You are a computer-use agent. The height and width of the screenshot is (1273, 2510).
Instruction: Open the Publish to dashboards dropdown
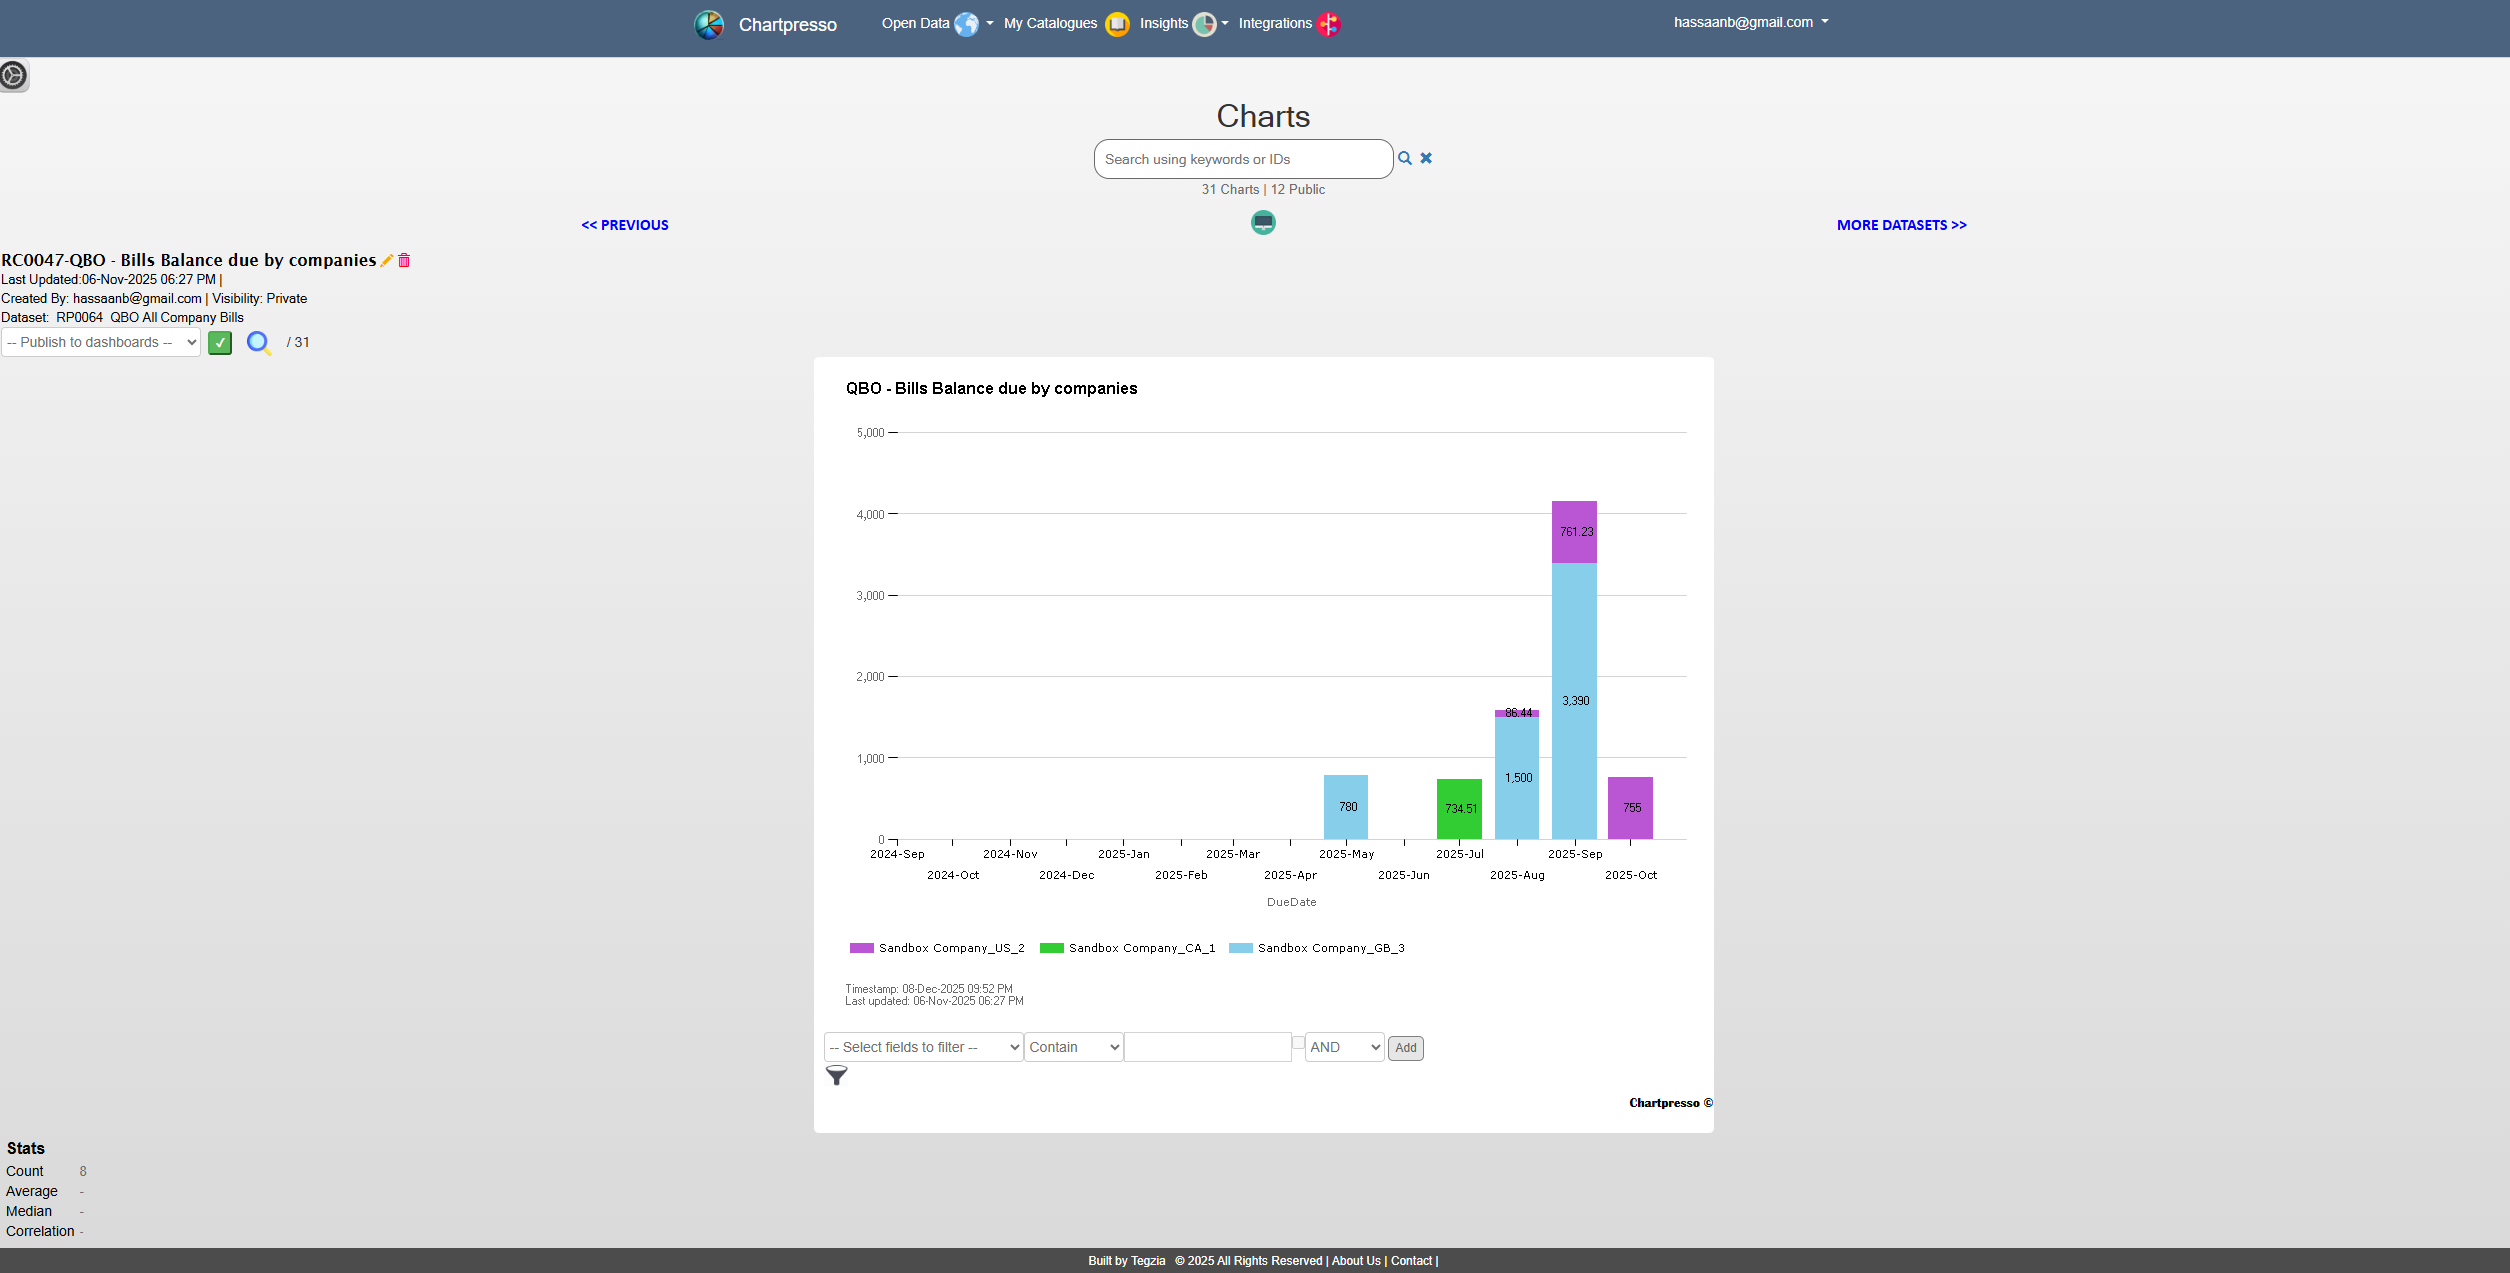tap(101, 343)
